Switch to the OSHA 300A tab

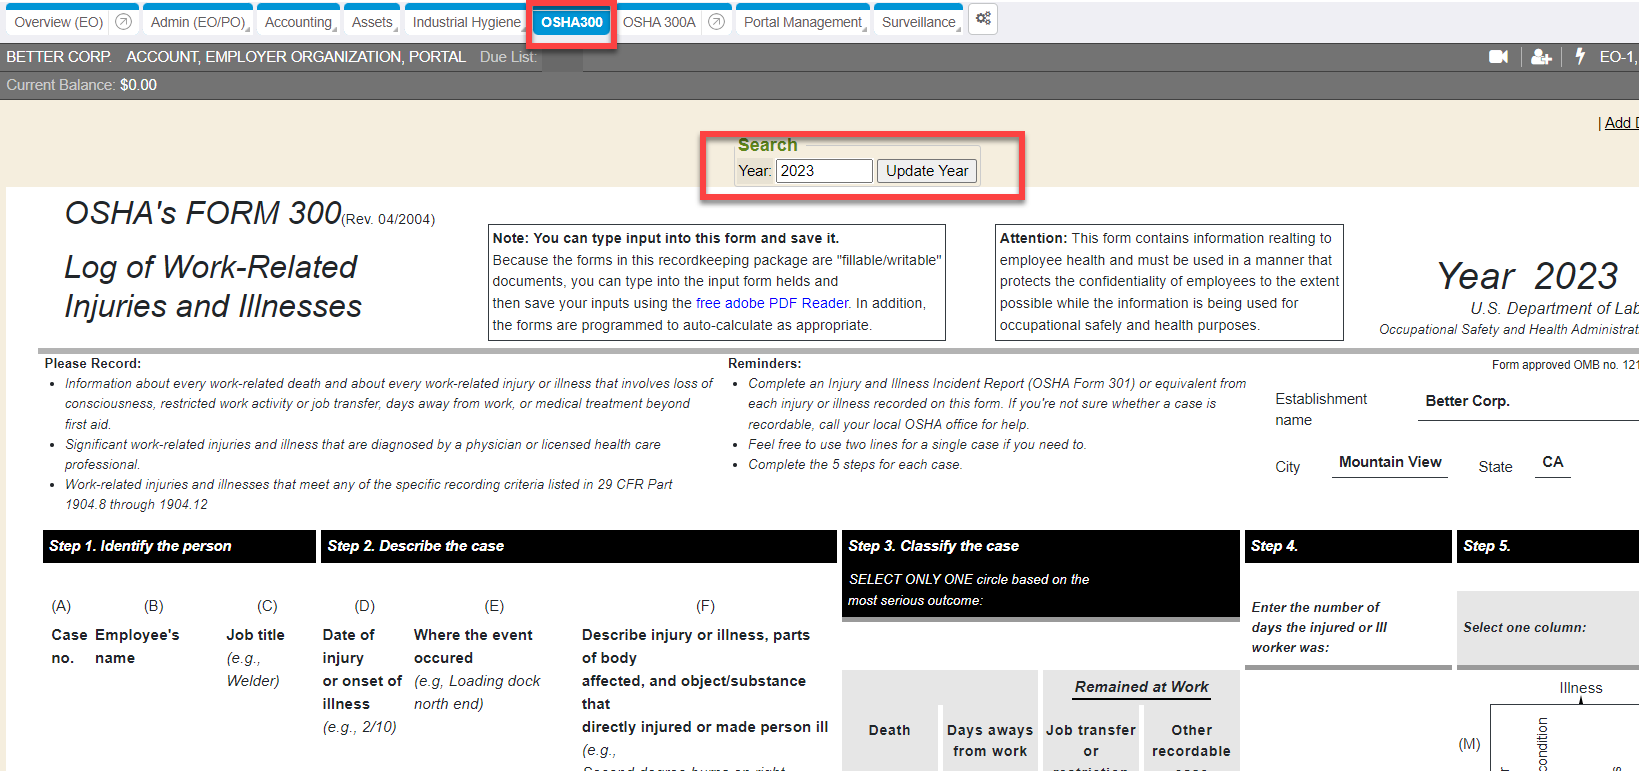click(x=658, y=22)
